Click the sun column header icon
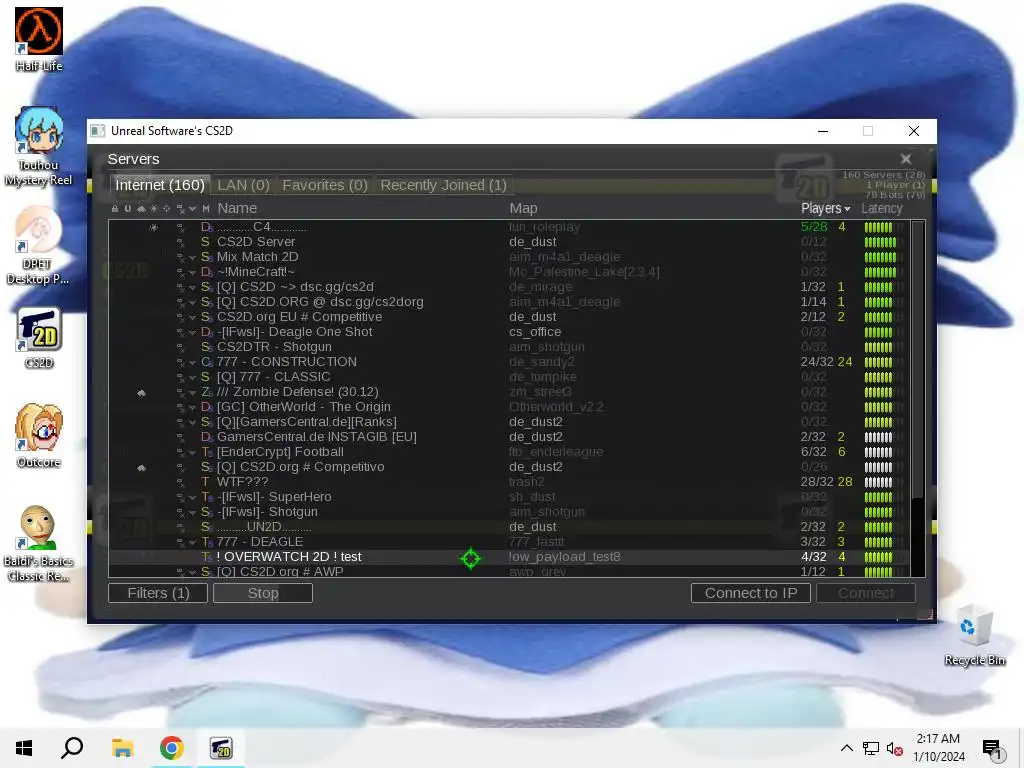This screenshot has width=1024, height=768. 154,208
